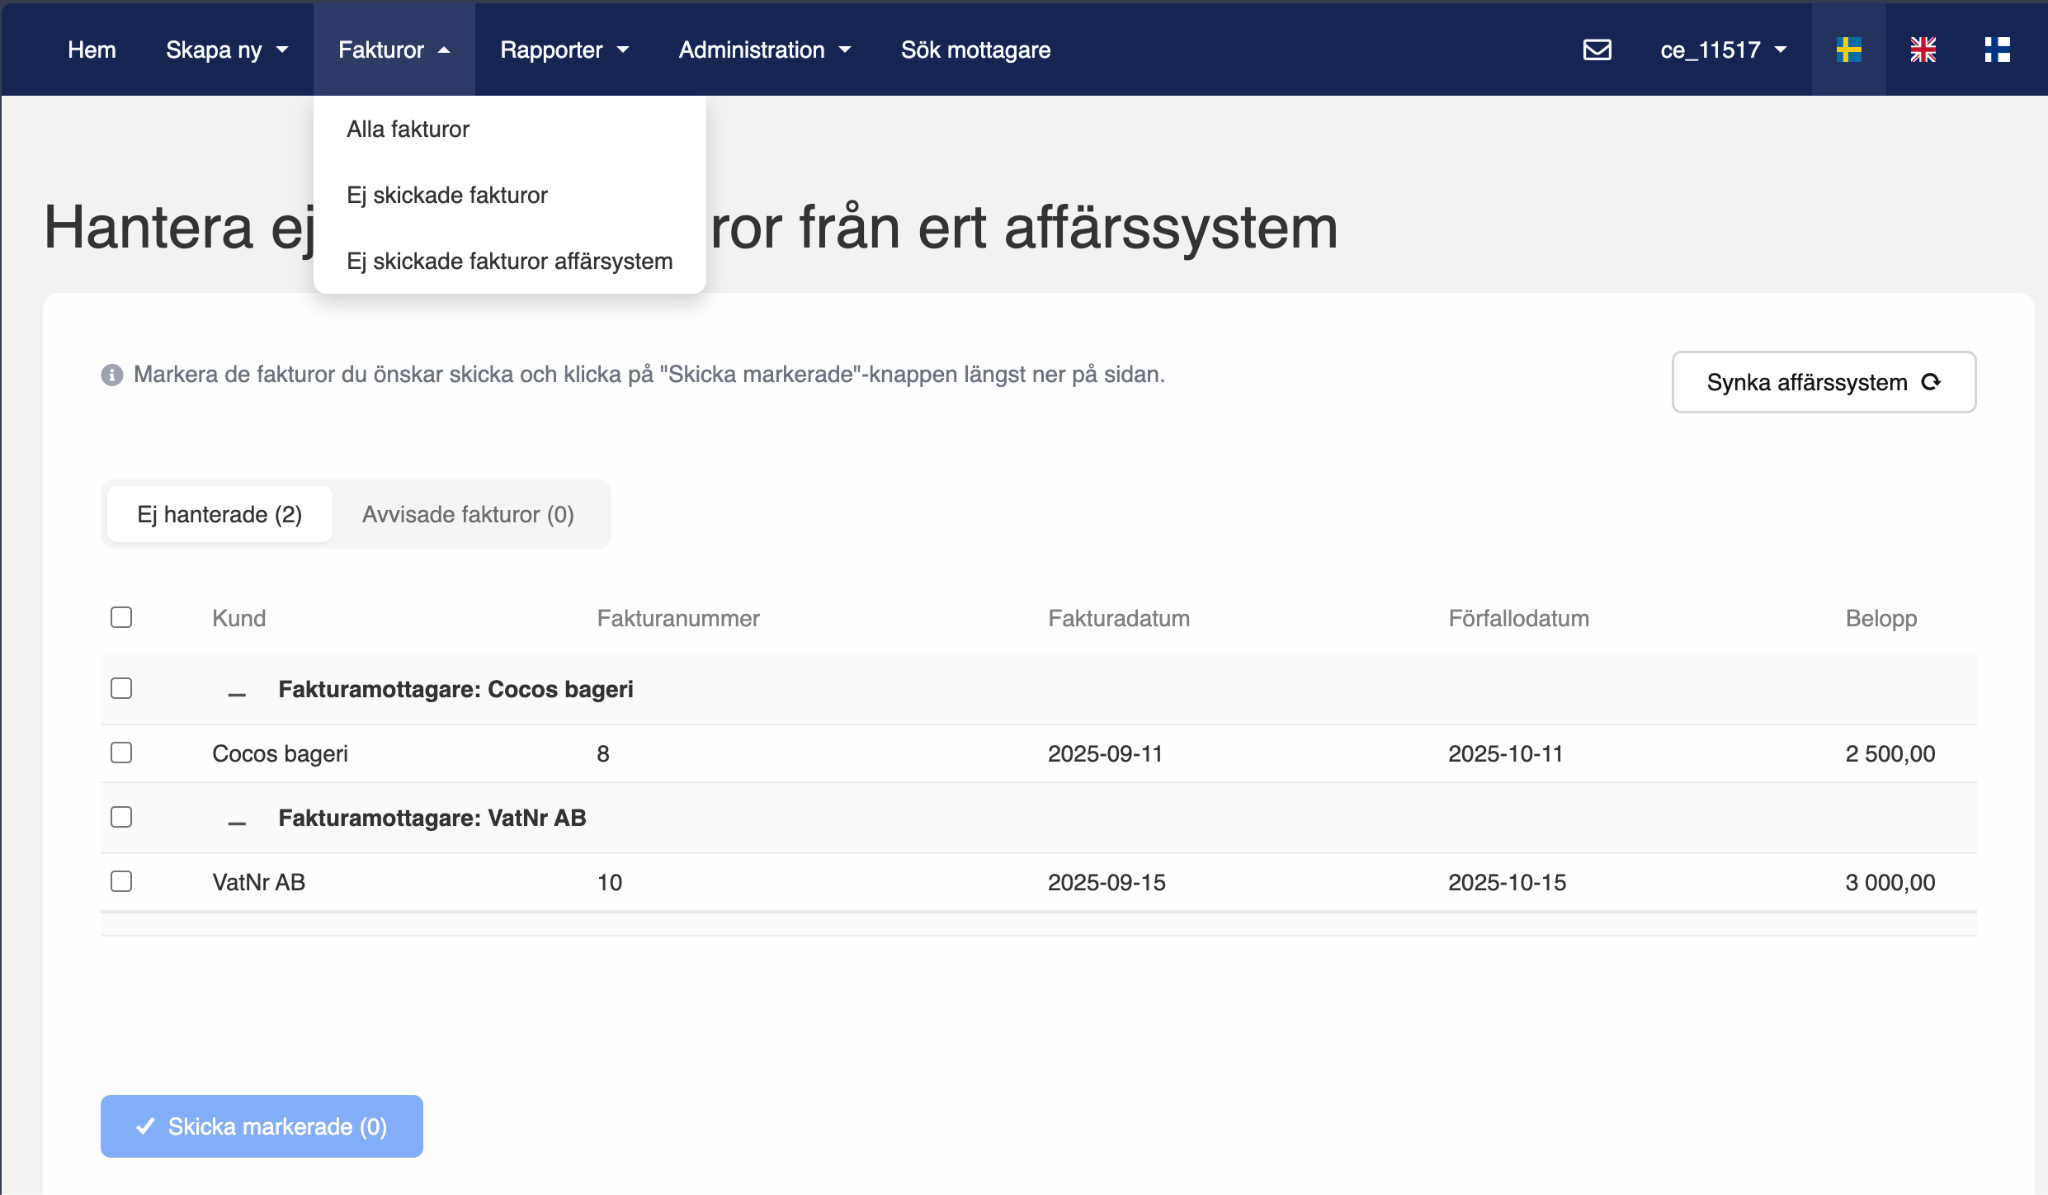This screenshot has width=2048, height=1195.
Task: Select the Fakturamottagare Cocos bageri group checkbox
Action: (x=121, y=688)
